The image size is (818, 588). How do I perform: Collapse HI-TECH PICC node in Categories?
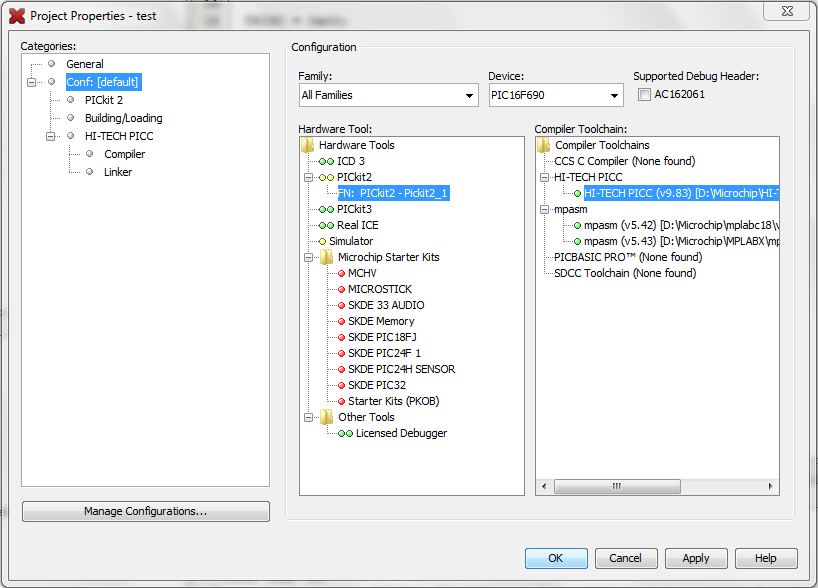51,136
